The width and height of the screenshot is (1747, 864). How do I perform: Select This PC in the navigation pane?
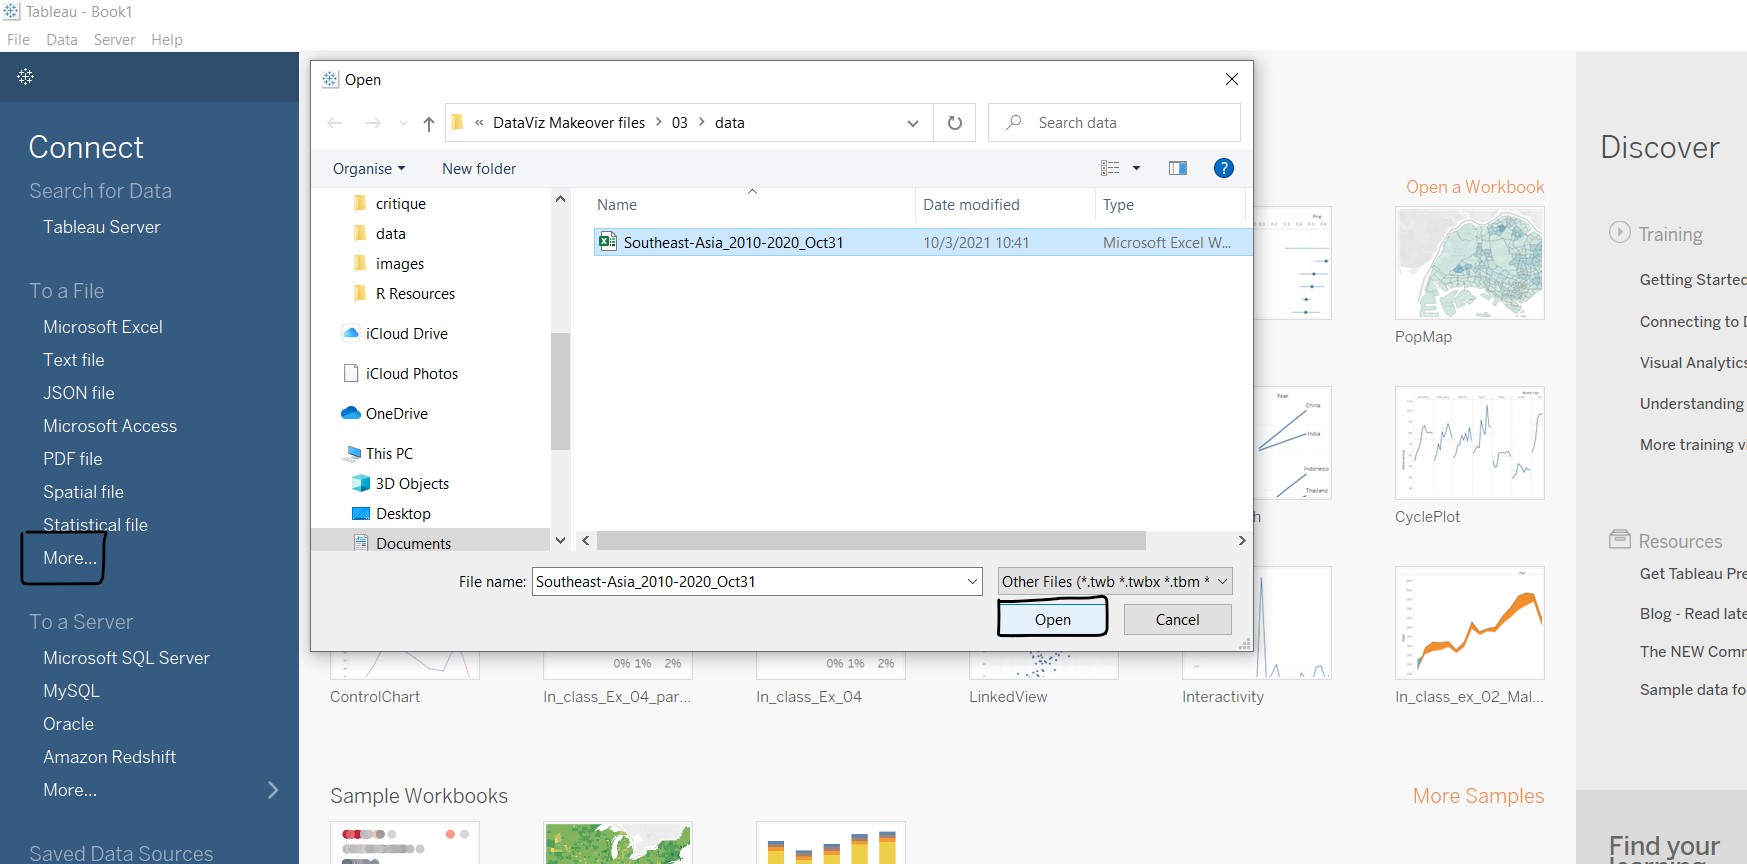pos(389,453)
